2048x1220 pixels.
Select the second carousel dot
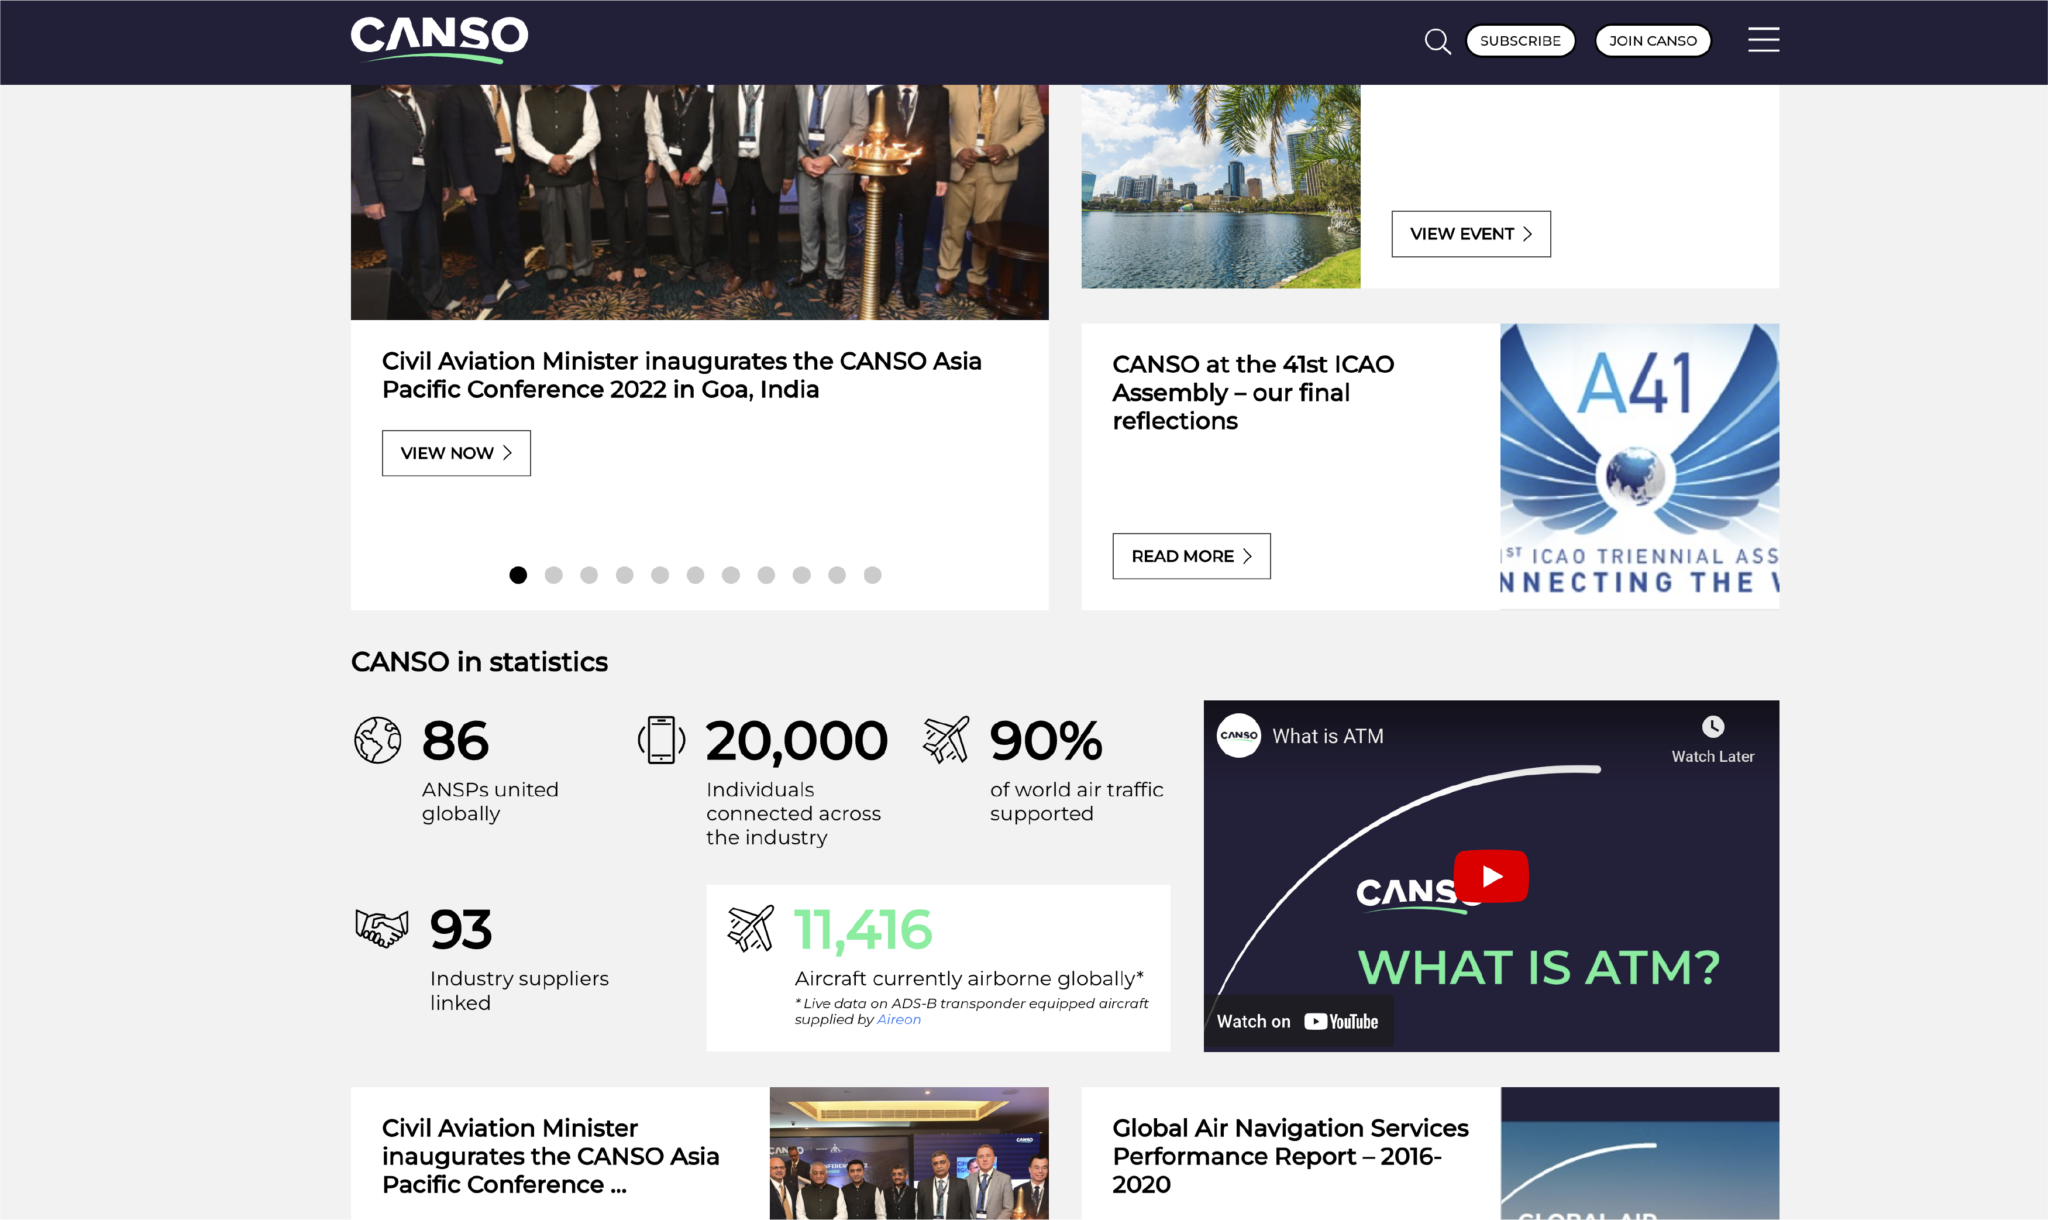553,575
